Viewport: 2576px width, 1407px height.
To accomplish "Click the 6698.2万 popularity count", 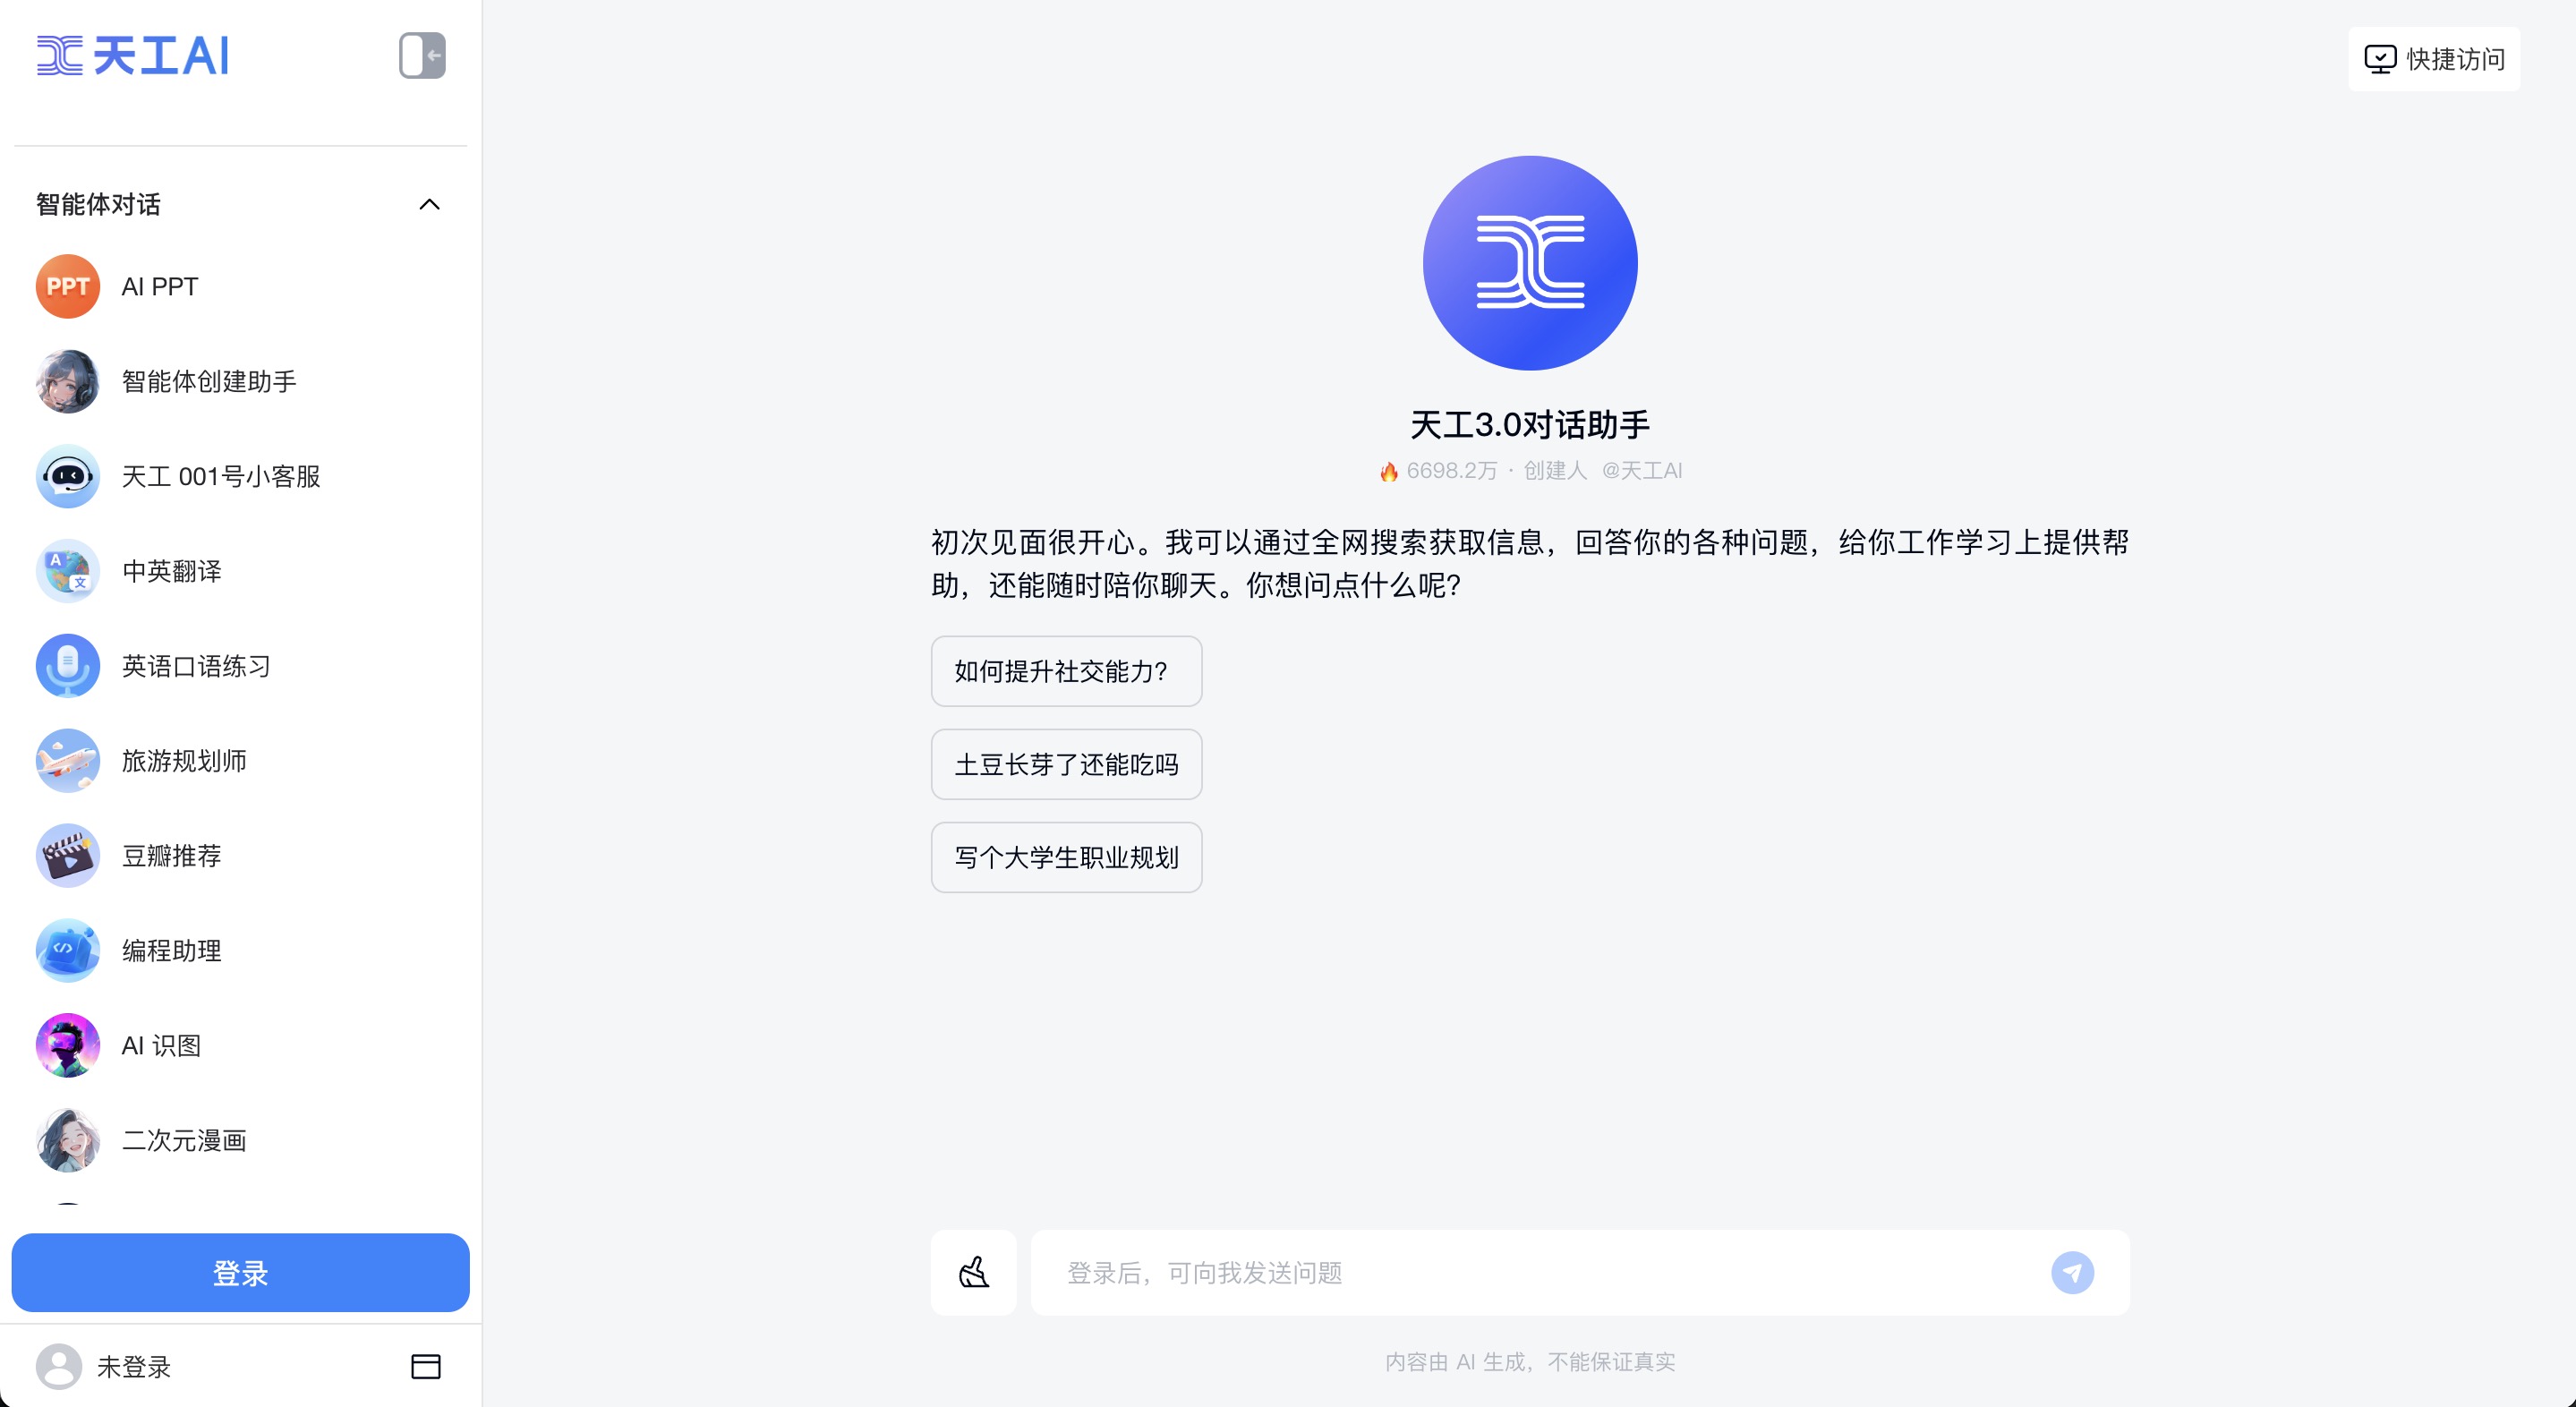I will [x=1452, y=470].
